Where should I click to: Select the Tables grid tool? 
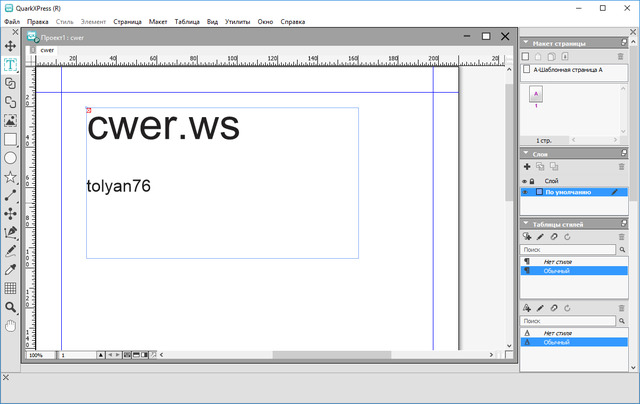10,288
